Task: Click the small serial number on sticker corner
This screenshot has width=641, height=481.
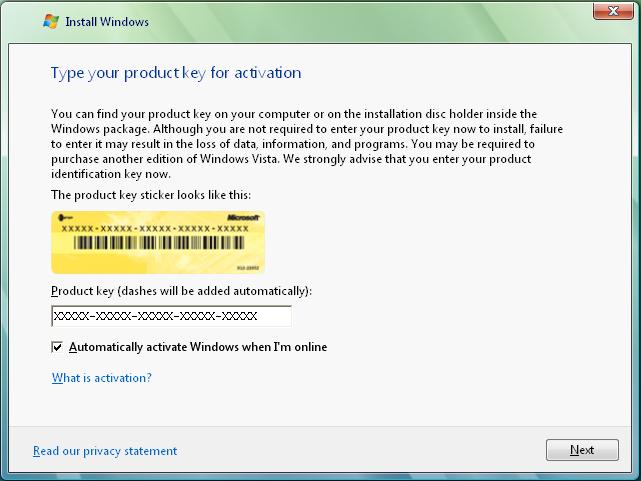Action: coord(248,268)
